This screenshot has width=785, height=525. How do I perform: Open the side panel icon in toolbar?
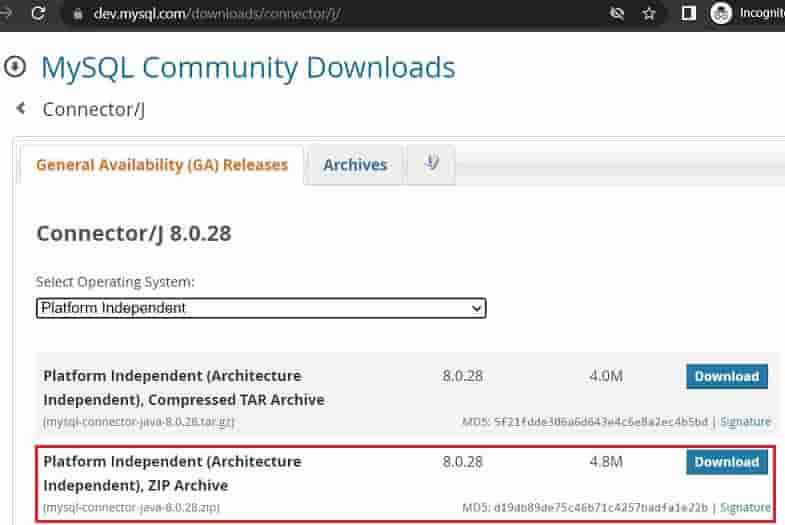point(688,14)
